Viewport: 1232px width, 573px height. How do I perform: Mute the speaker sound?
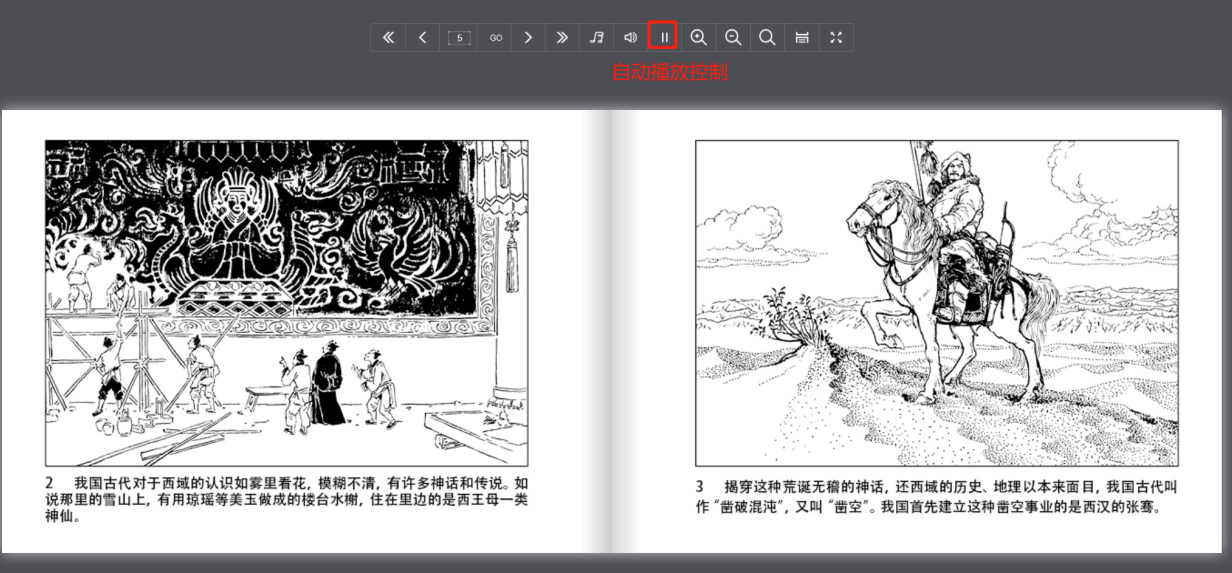point(630,38)
